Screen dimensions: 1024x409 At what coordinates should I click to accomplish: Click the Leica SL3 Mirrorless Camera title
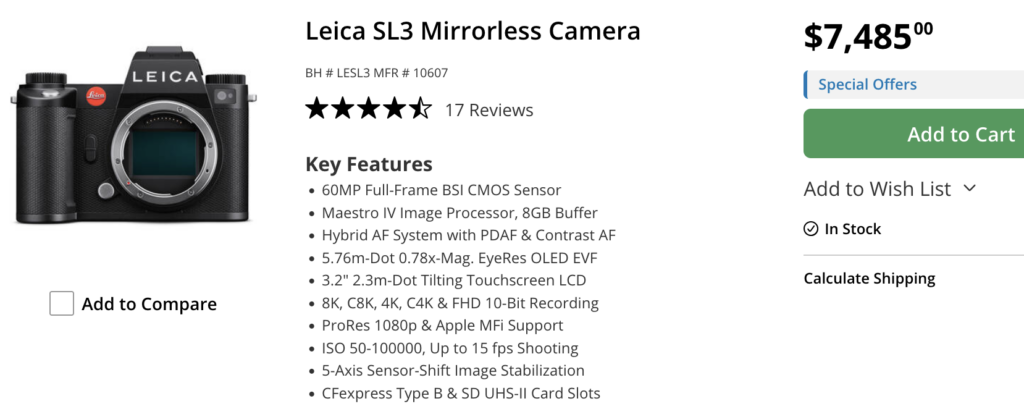click(472, 31)
